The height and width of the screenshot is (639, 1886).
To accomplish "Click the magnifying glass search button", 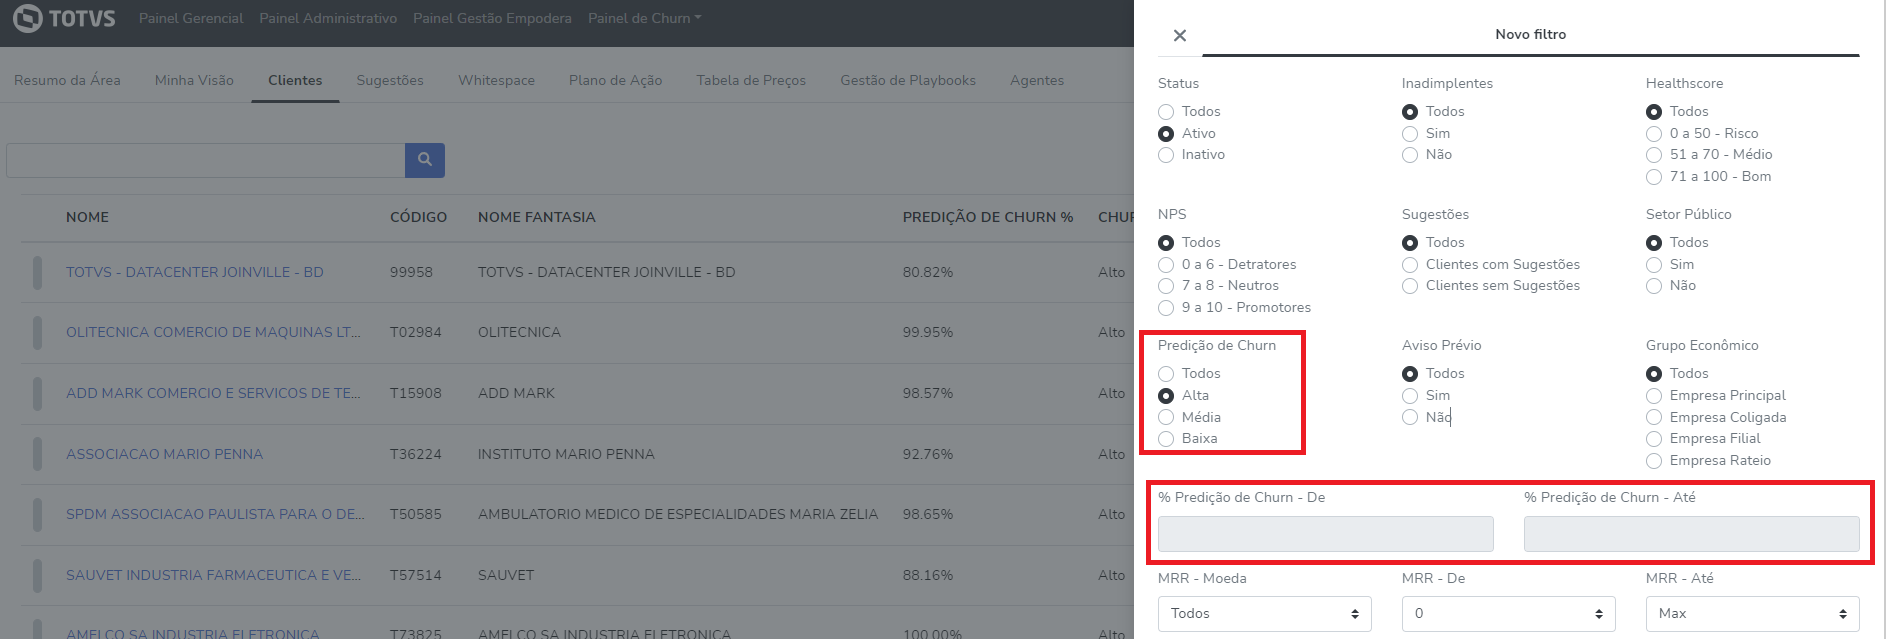I will [425, 160].
